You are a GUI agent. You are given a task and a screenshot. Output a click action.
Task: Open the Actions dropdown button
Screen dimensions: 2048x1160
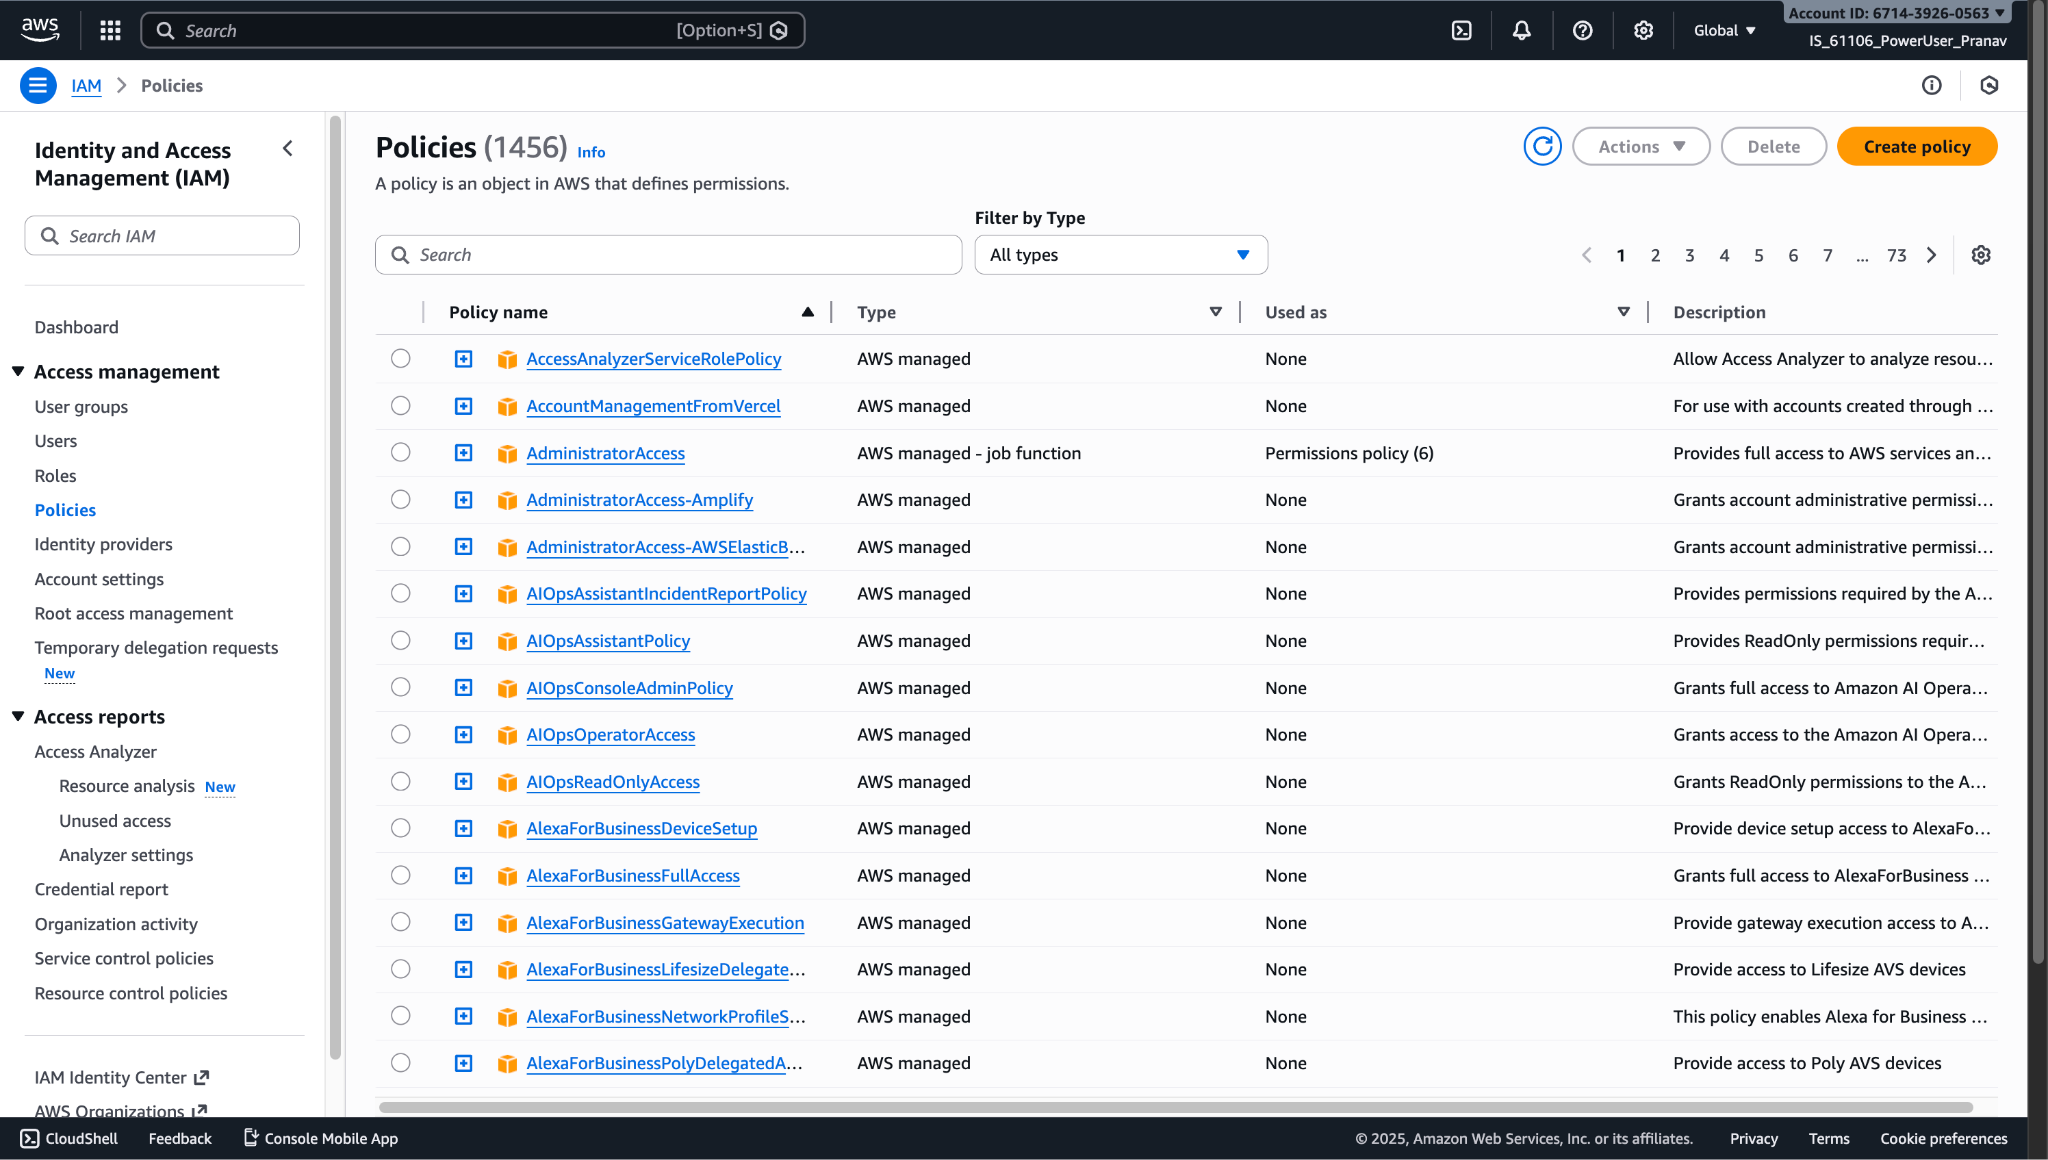[1641, 147]
